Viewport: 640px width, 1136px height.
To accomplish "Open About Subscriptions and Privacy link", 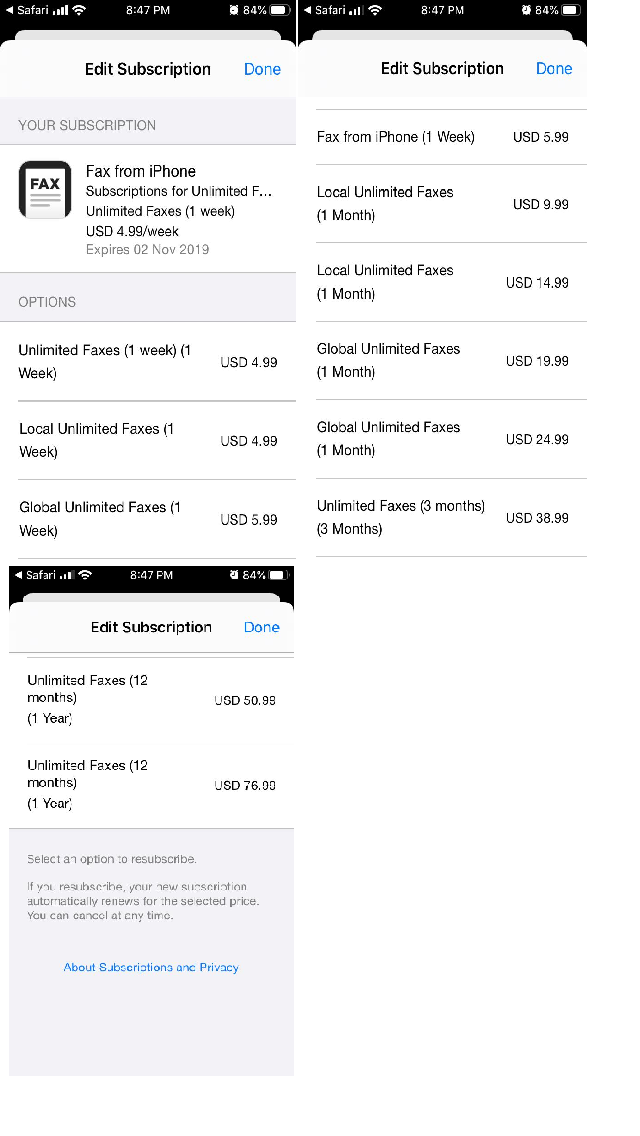I will 151,967.
